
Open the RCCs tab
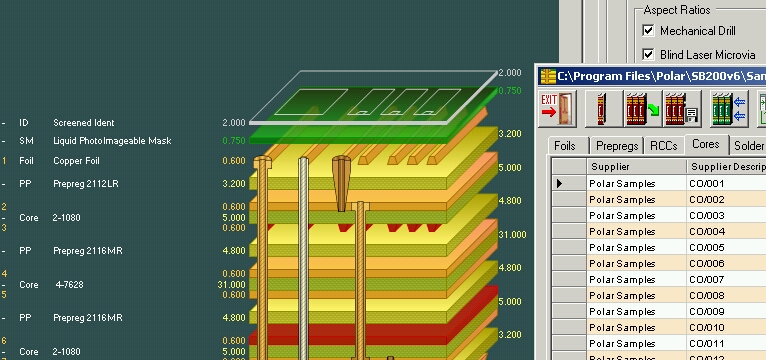664,146
